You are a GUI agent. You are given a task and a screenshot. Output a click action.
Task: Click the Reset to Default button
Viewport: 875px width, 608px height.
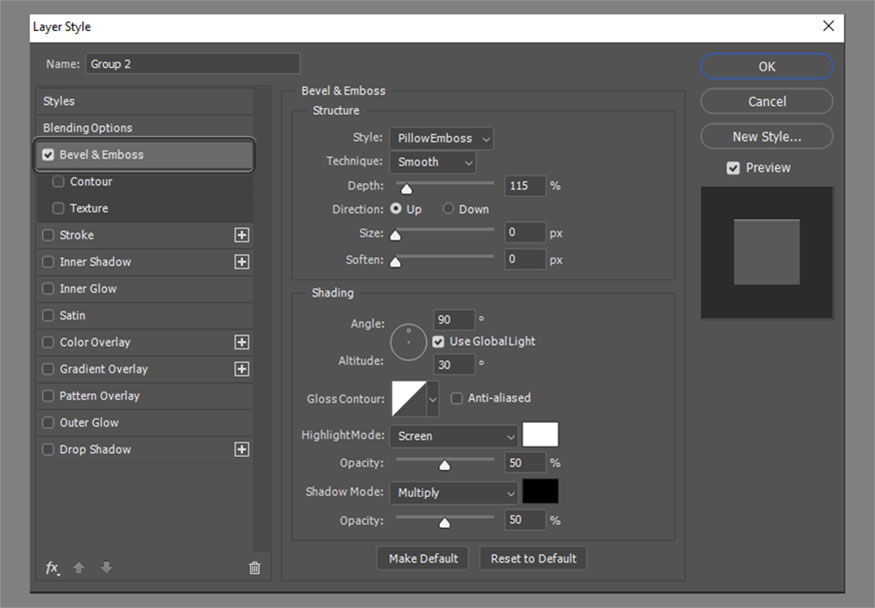click(533, 558)
